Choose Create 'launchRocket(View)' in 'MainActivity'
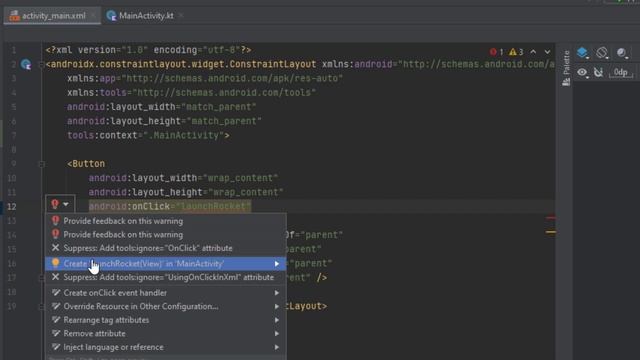Screen dimensions: 640x360 [x=166, y=264]
